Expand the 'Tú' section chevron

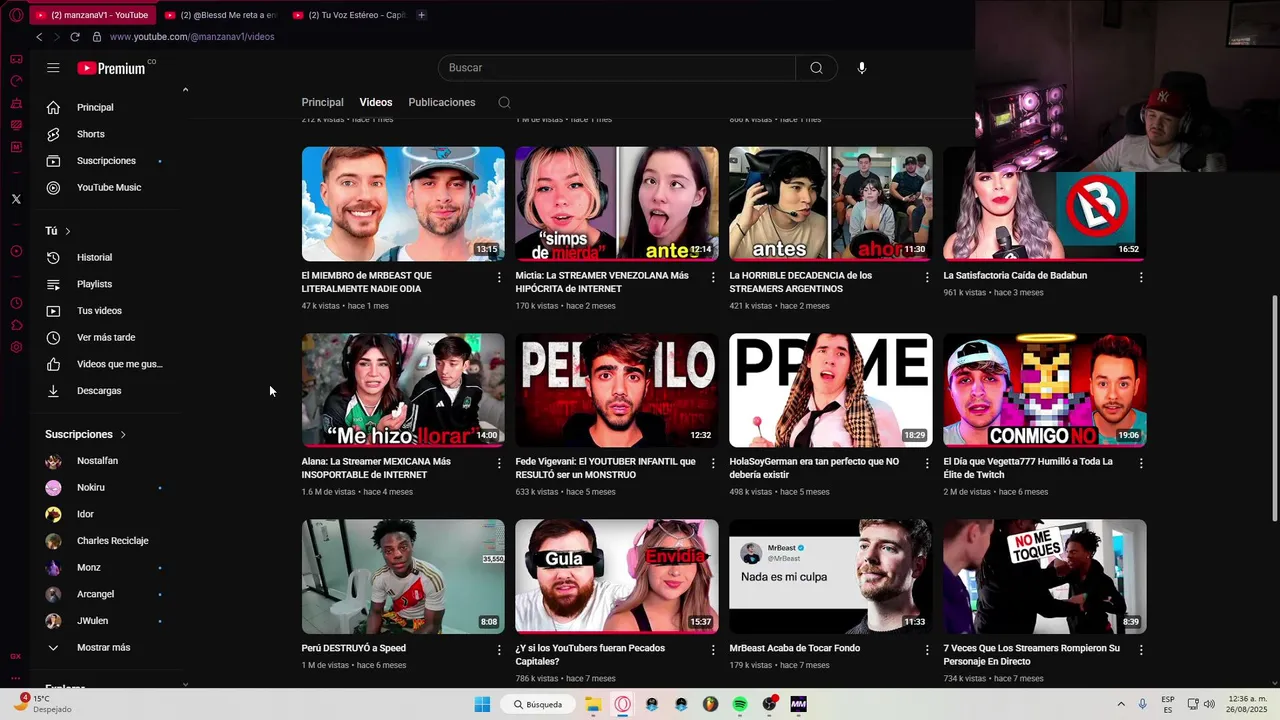pos(68,231)
